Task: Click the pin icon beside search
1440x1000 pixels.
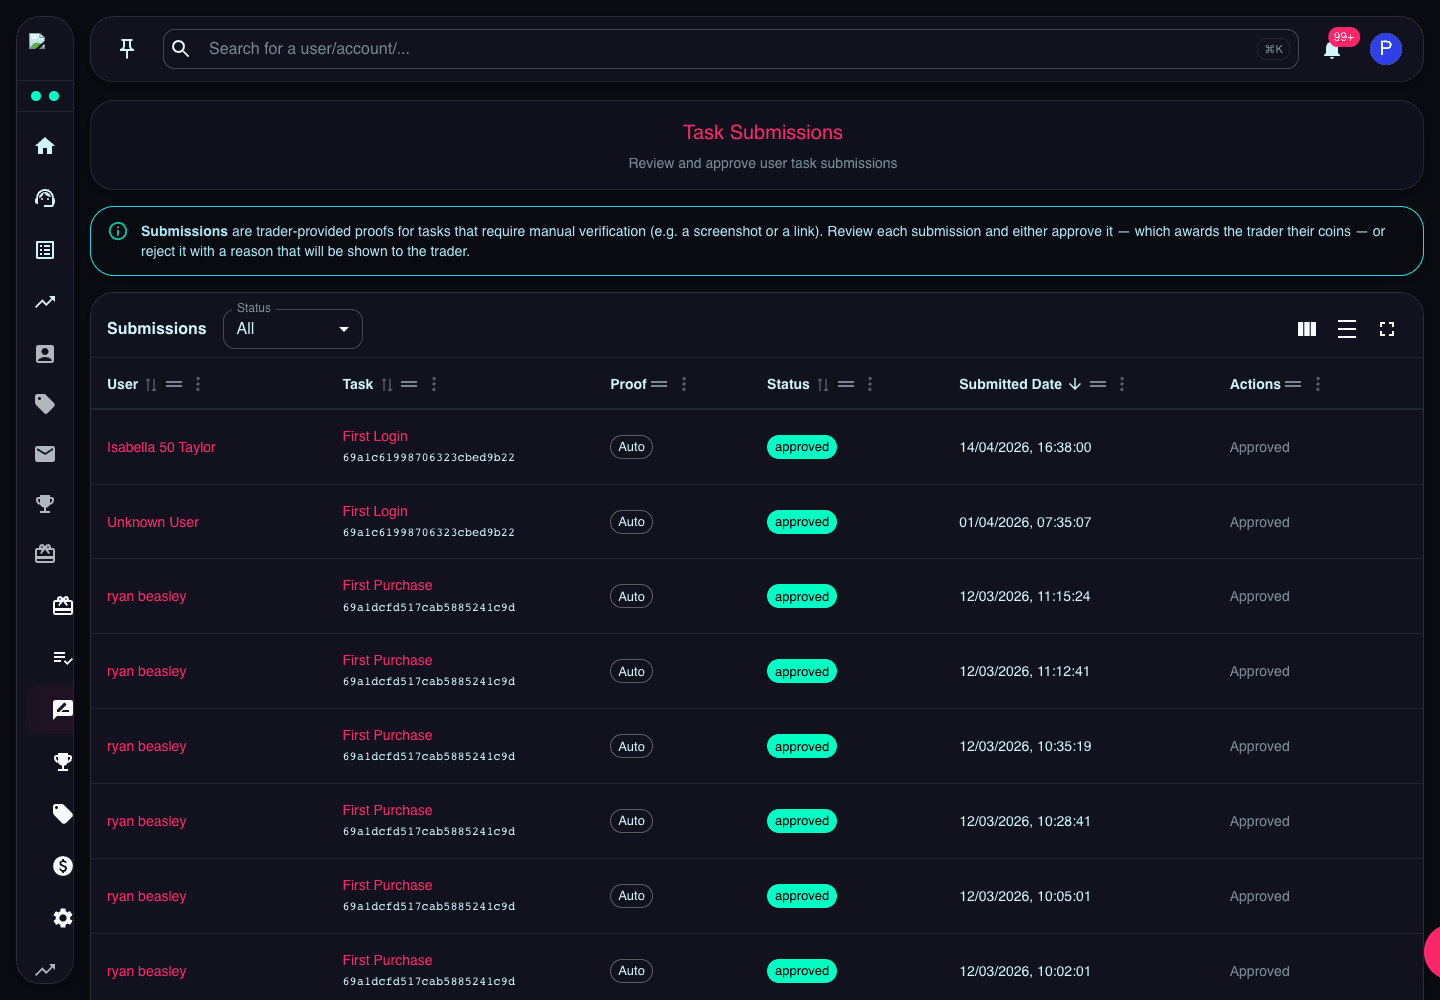Action: click(x=127, y=49)
